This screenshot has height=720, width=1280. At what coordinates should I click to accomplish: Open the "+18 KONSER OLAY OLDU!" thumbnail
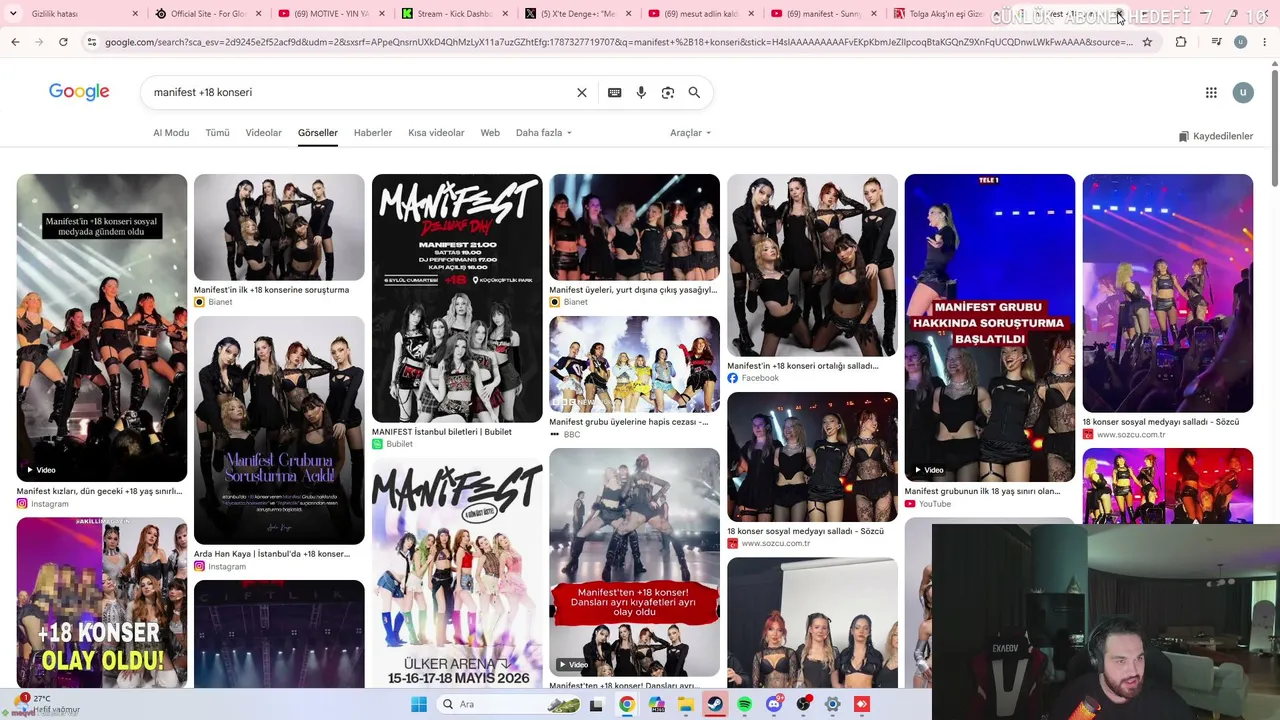point(102,603)
